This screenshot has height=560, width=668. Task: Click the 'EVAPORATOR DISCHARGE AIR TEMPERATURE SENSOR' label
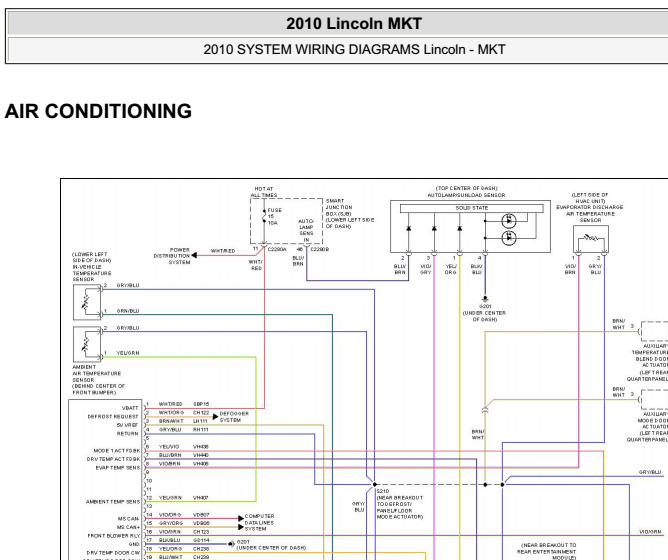click(590, 214)
